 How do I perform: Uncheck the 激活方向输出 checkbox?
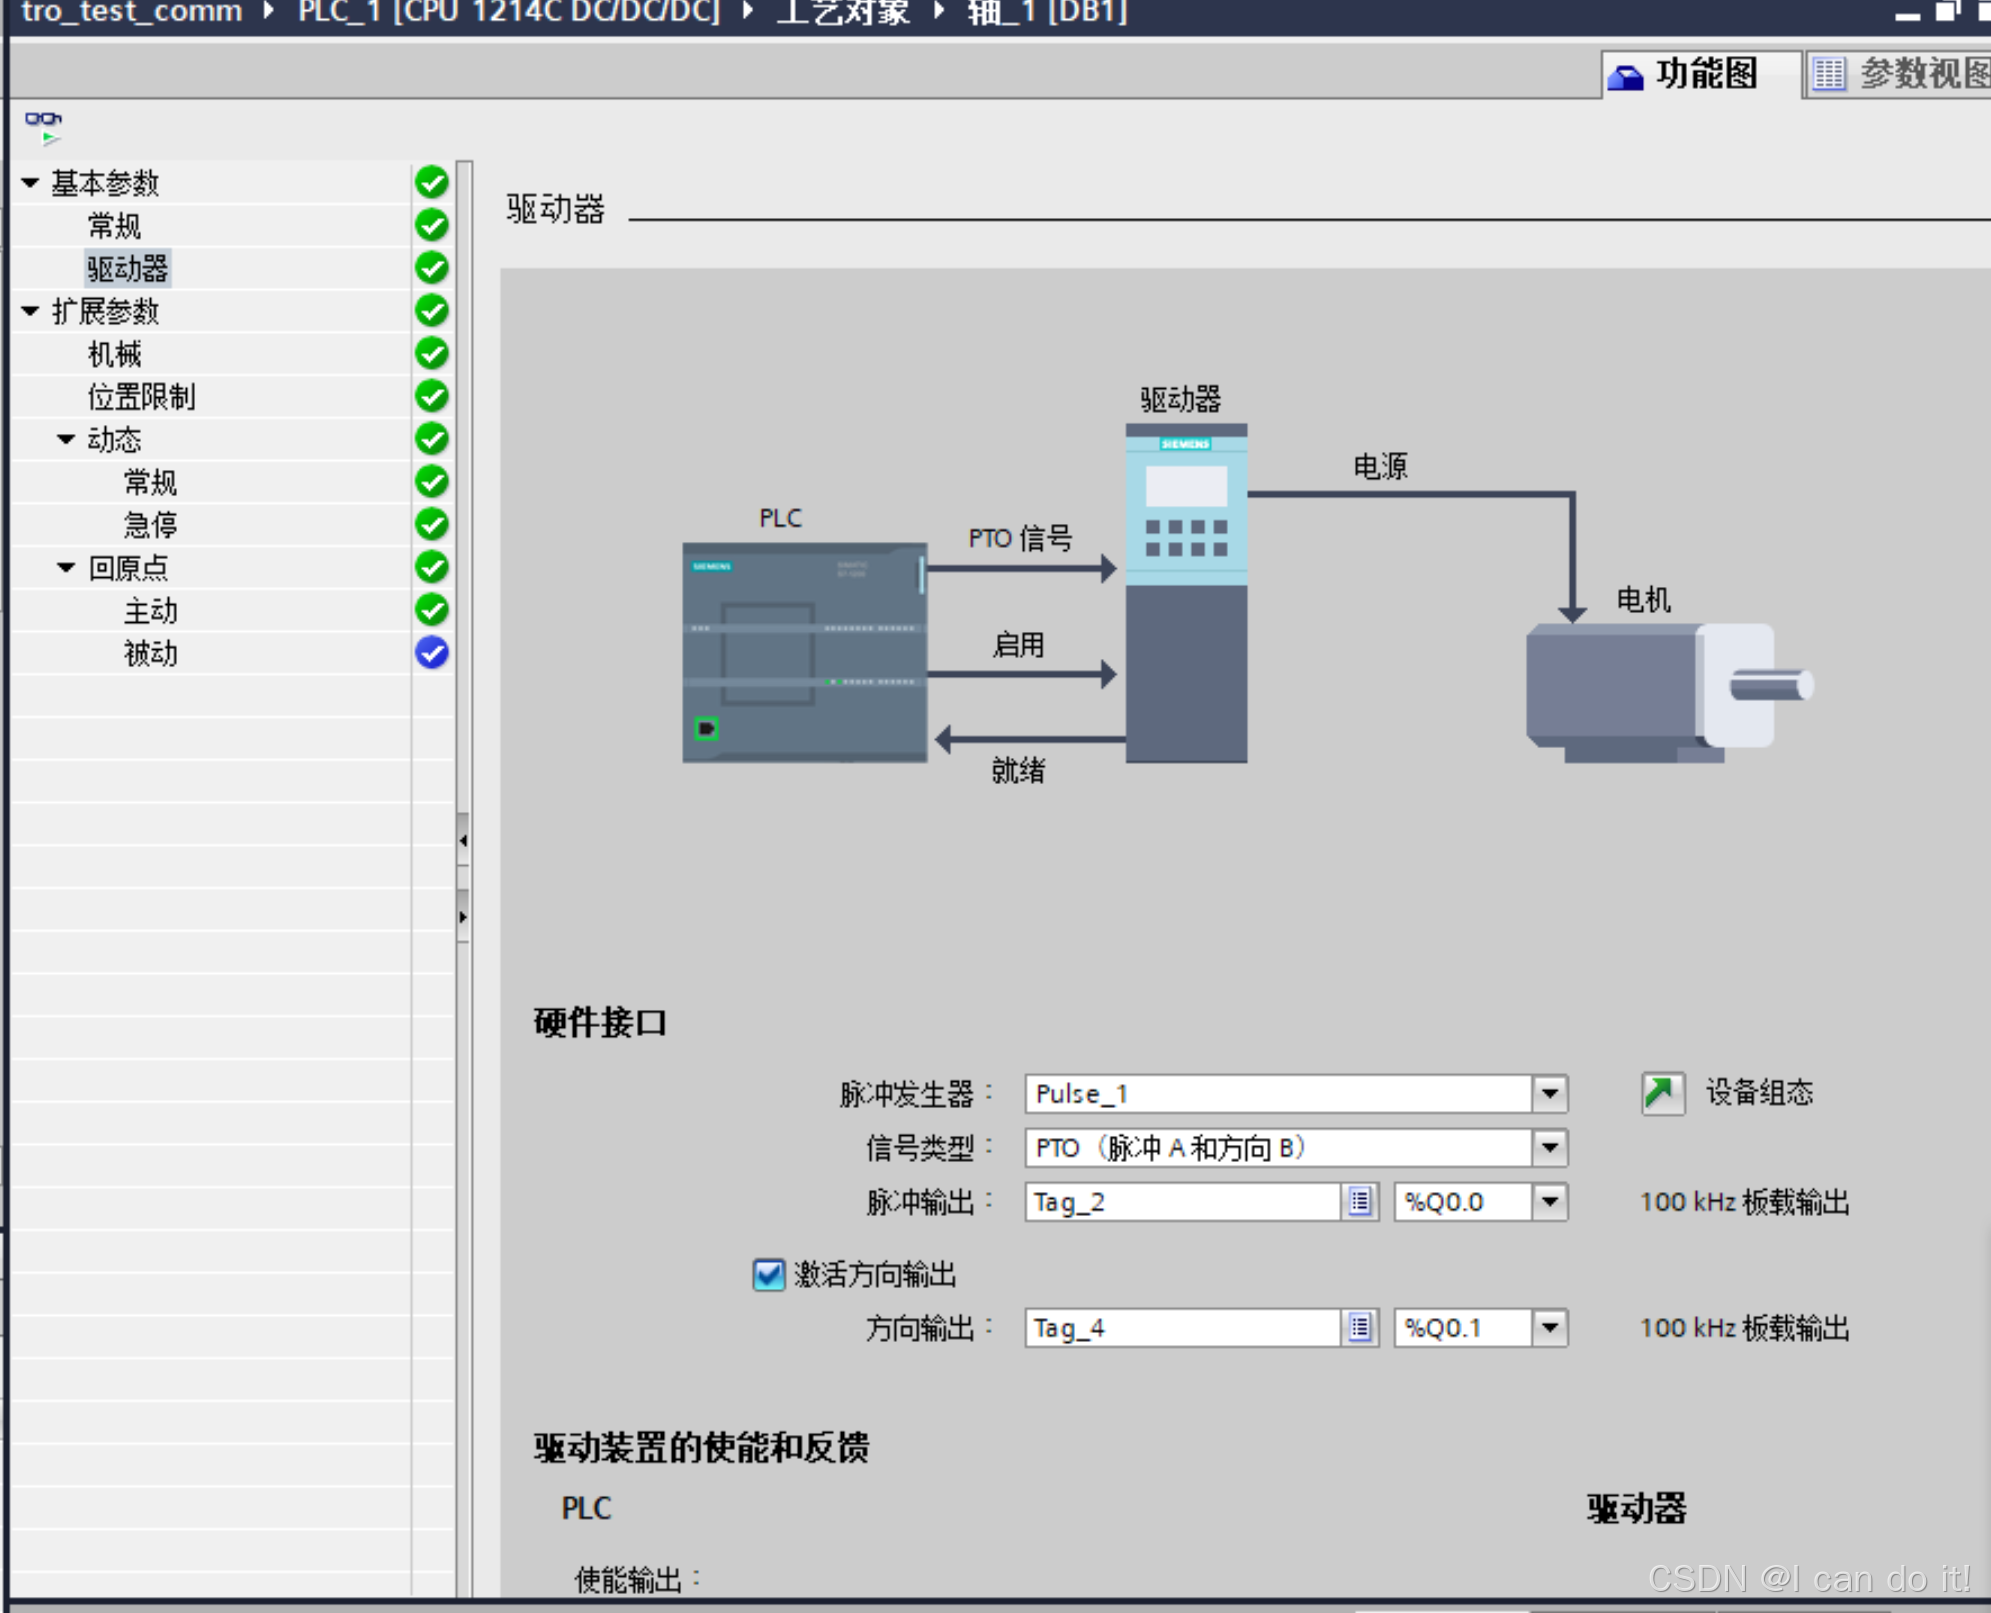pos(768,1274)
